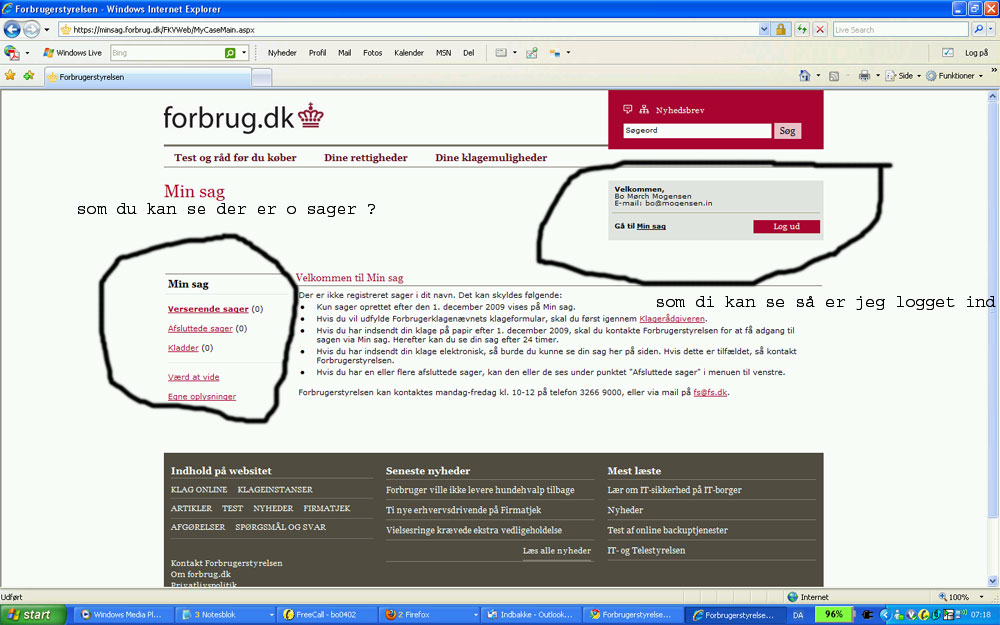
Task: Refresh the page with the green arrows icon
Action: (802, 29)
